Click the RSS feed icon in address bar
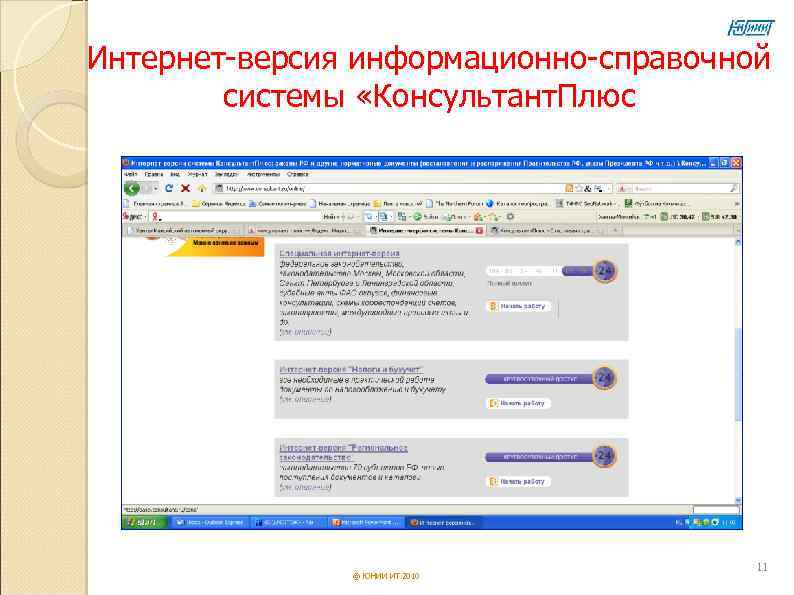 click(x=569, y=188)
